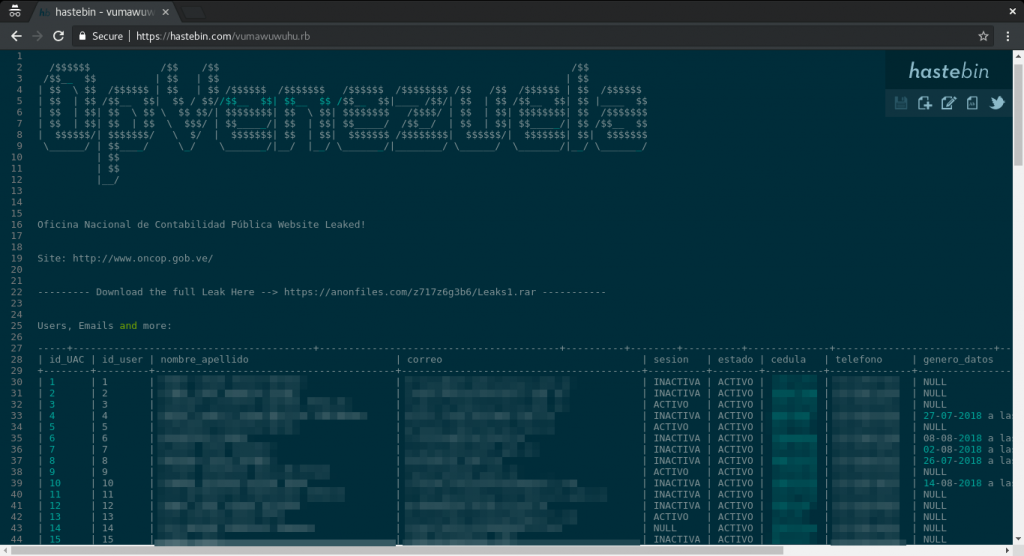Click horizontal scrollbar right arrow
The width and height of the screenshot is (1024, 556).
[1008, 551]
